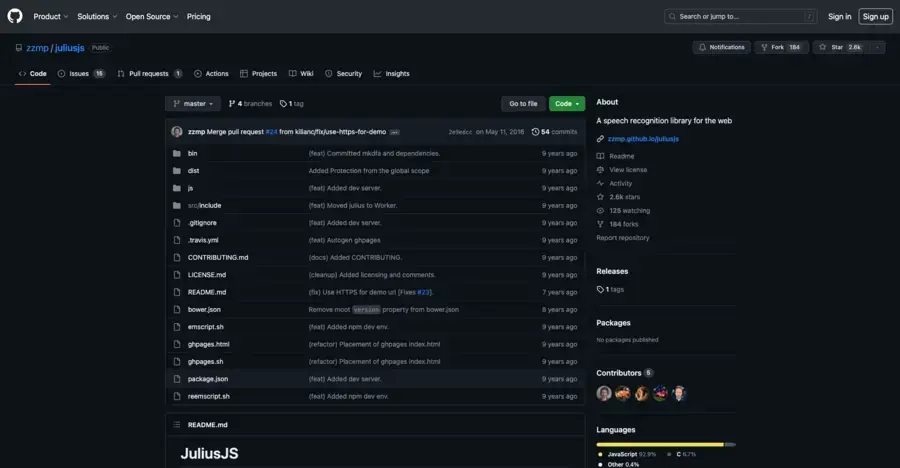The width and height of the screenshot is (900, 468).
Task: Fork the repository with Fork button
Action: pos(781,47)
